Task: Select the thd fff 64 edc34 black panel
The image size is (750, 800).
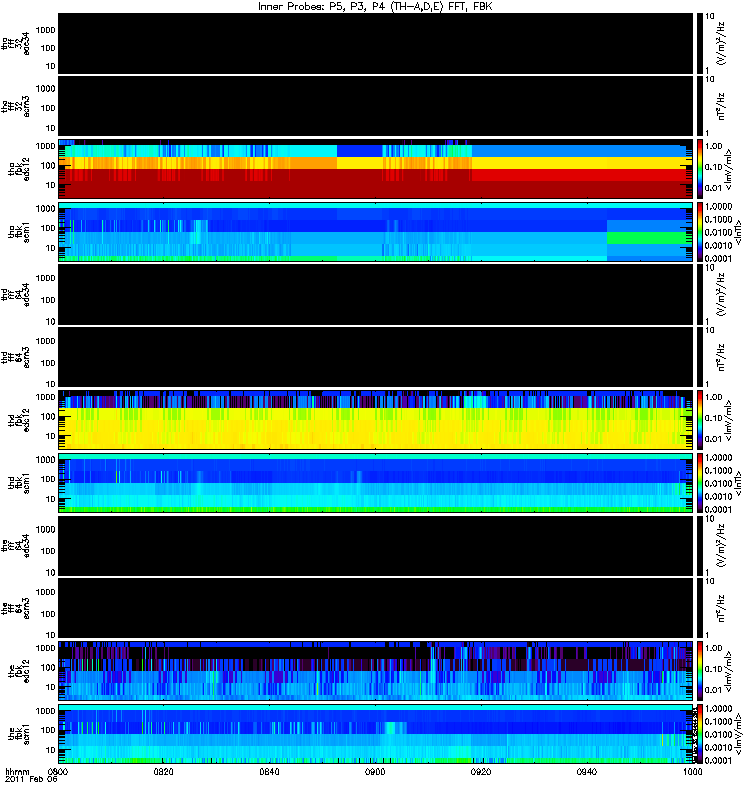Action: (375, 294)
